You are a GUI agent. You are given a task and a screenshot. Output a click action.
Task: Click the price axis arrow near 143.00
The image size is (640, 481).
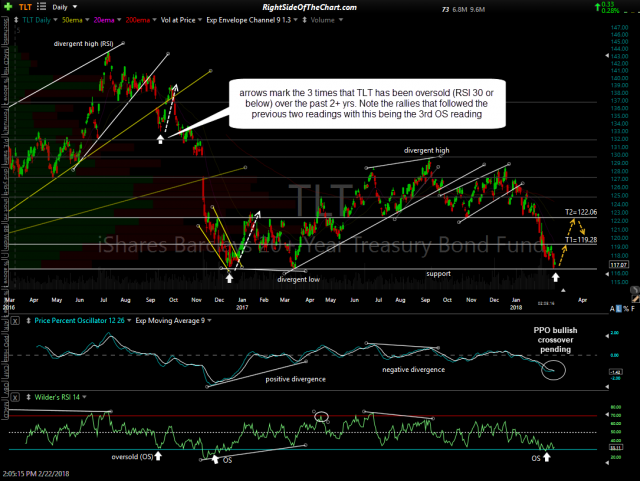pos(607,56)
